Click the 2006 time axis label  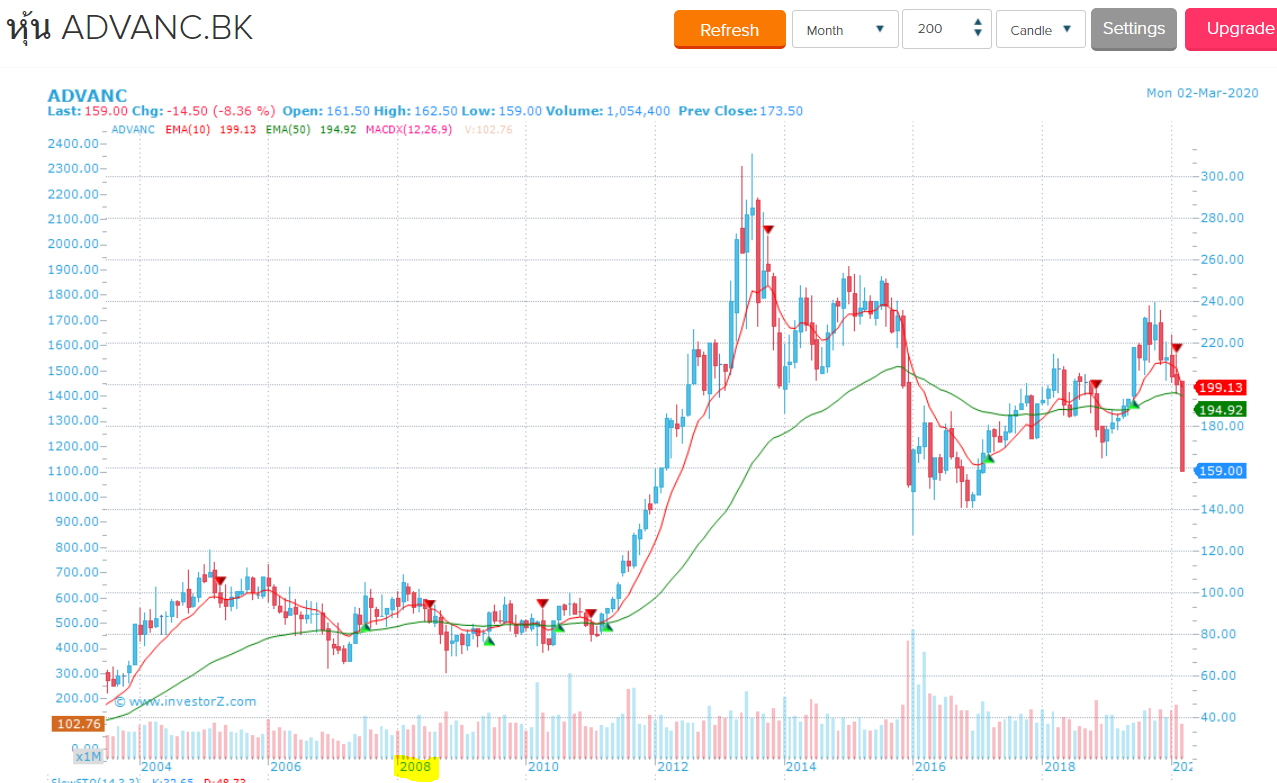pos(285,767)
